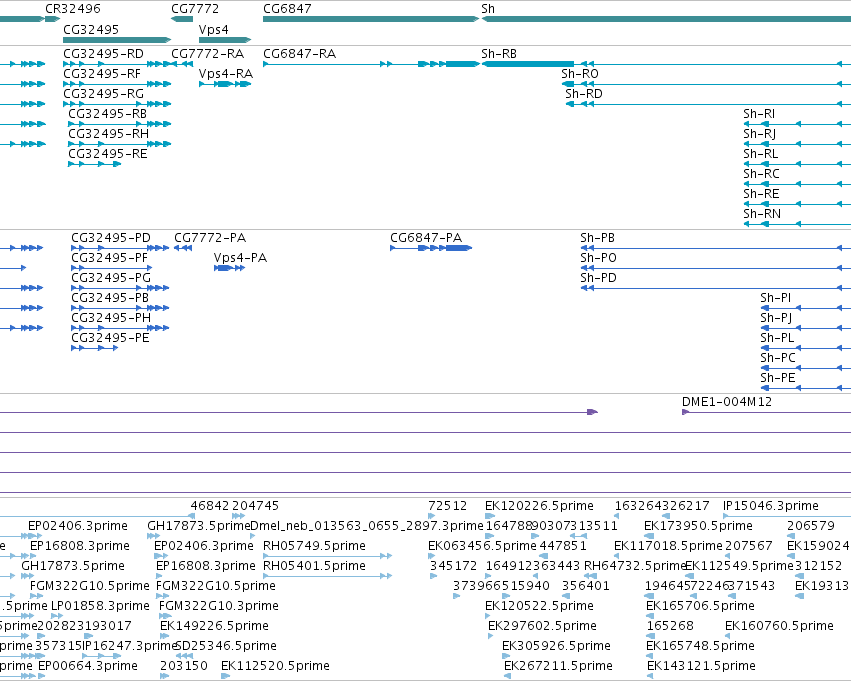Open the Vps4-PA protein label
851x681 pixels.
pos(240,258)
